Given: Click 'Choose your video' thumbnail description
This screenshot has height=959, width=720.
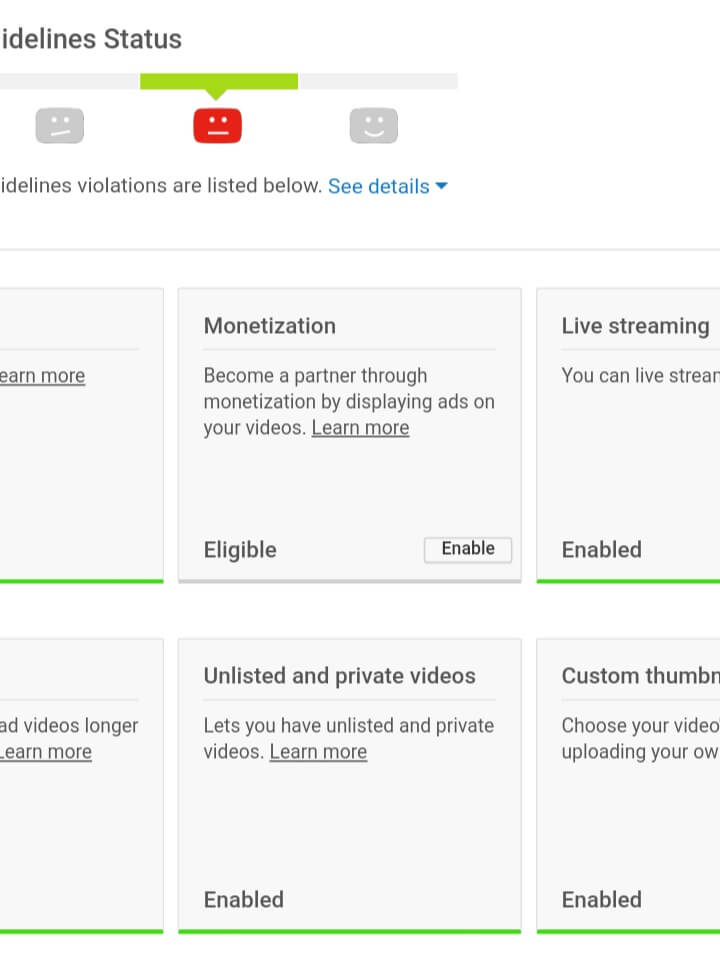Looking at the screenshot, I should point(640,738).
